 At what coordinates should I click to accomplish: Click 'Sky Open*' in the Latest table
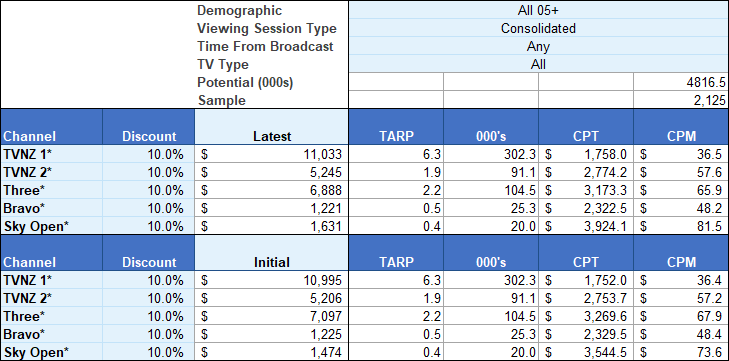pyautogui.click(x=52, y=226)
